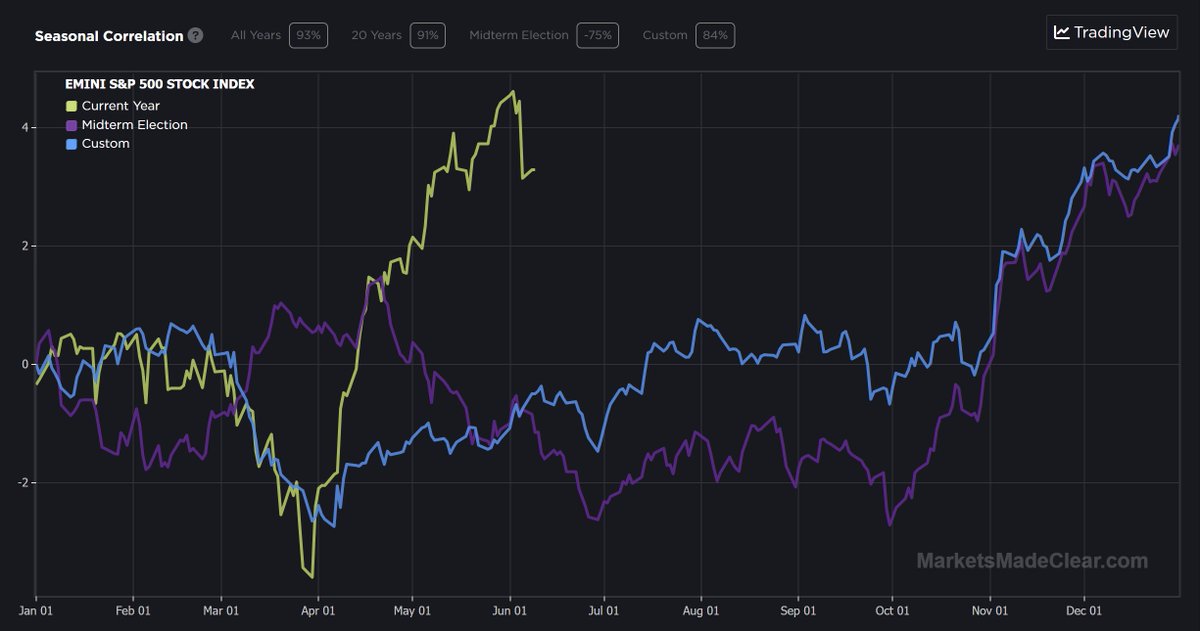This screenshot has width=1200, height=631.
Task: Click the Jun 01 axis label
Action: point(509,610)
